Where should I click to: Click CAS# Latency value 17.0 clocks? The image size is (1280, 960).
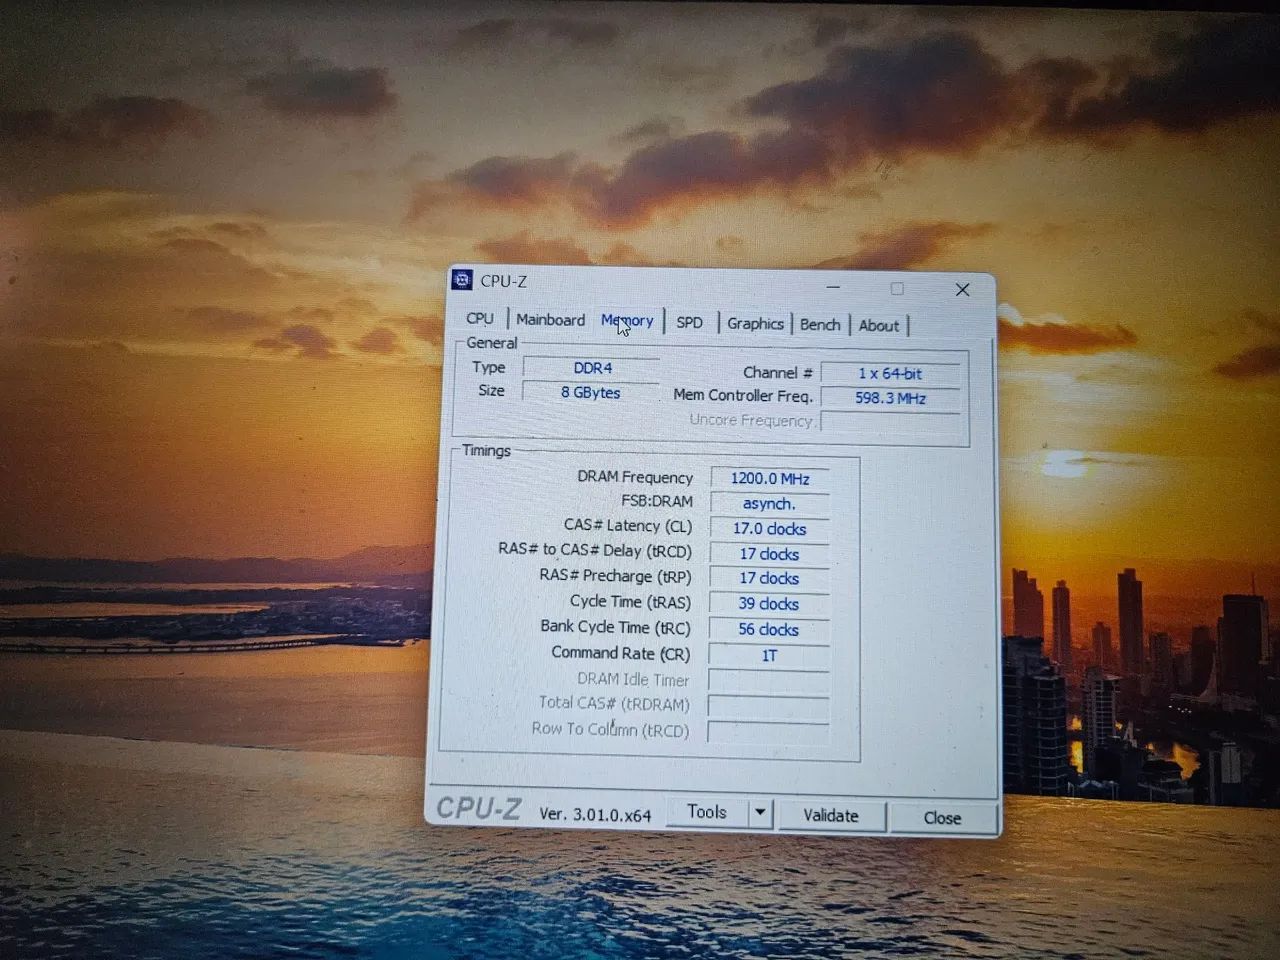point(770,528)
